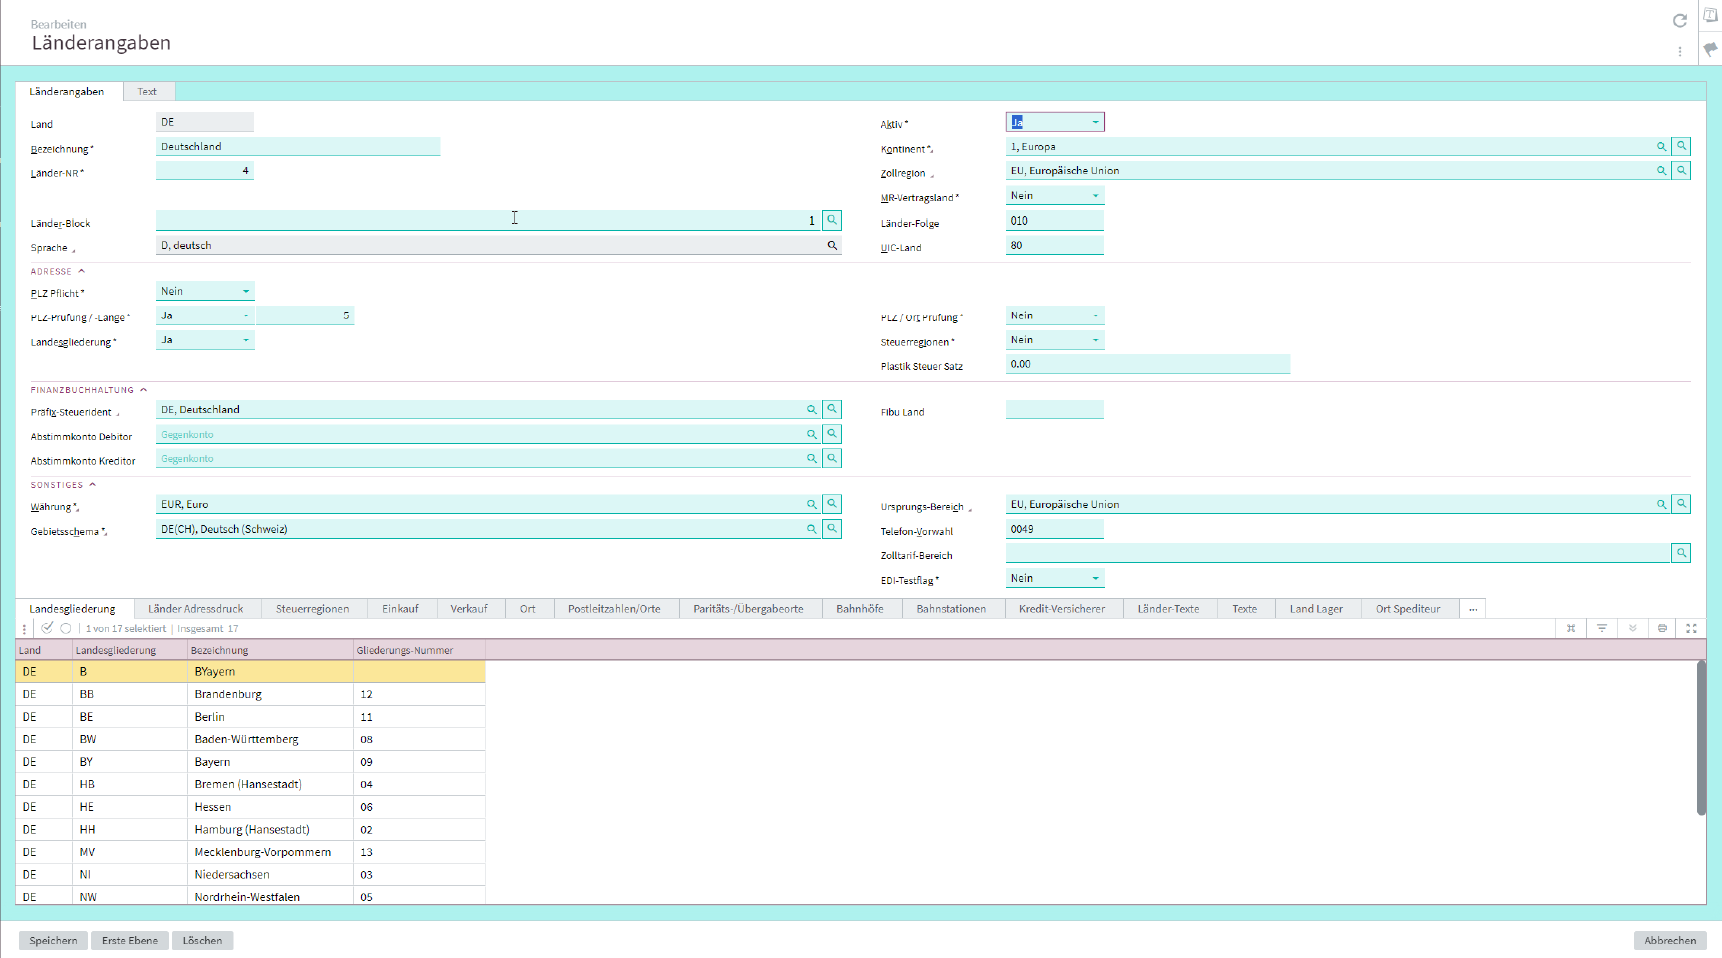Viewport: 1722px width, 958px height.
Task: Open the filter icon above the table
Action: pyautogui.click(x=1602, y=628)
